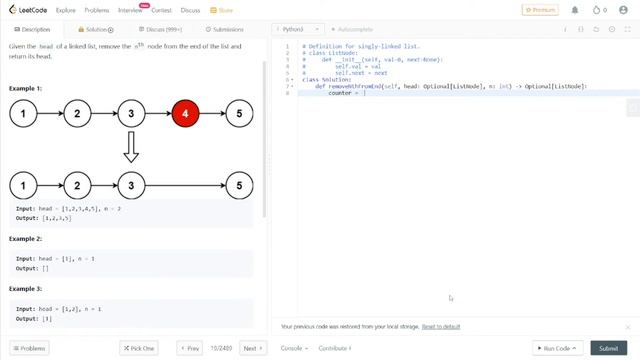The width and height of the screenshot is (640, 360).
Task: Open the Contest menu
Action: coord(161,10)
